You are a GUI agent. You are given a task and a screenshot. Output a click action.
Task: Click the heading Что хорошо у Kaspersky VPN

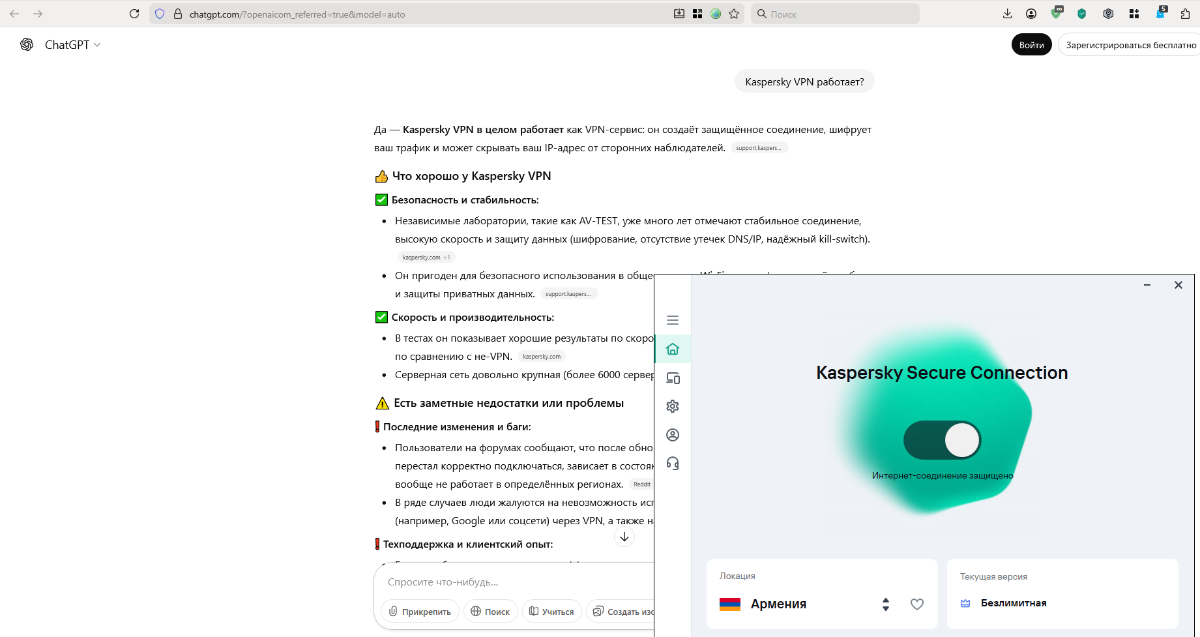tap(471, 176)
